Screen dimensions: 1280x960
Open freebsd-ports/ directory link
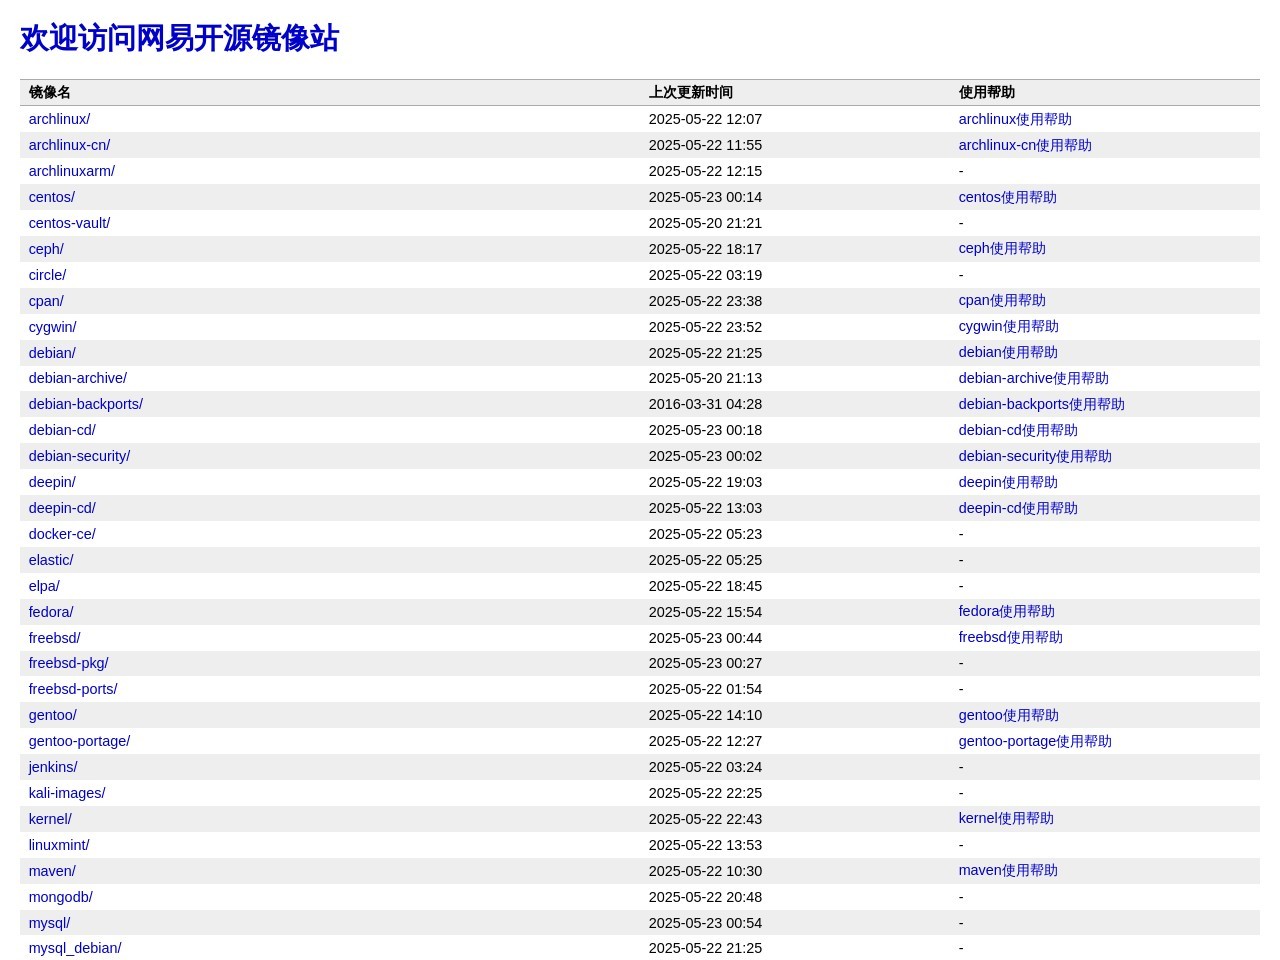coord(73,689)
